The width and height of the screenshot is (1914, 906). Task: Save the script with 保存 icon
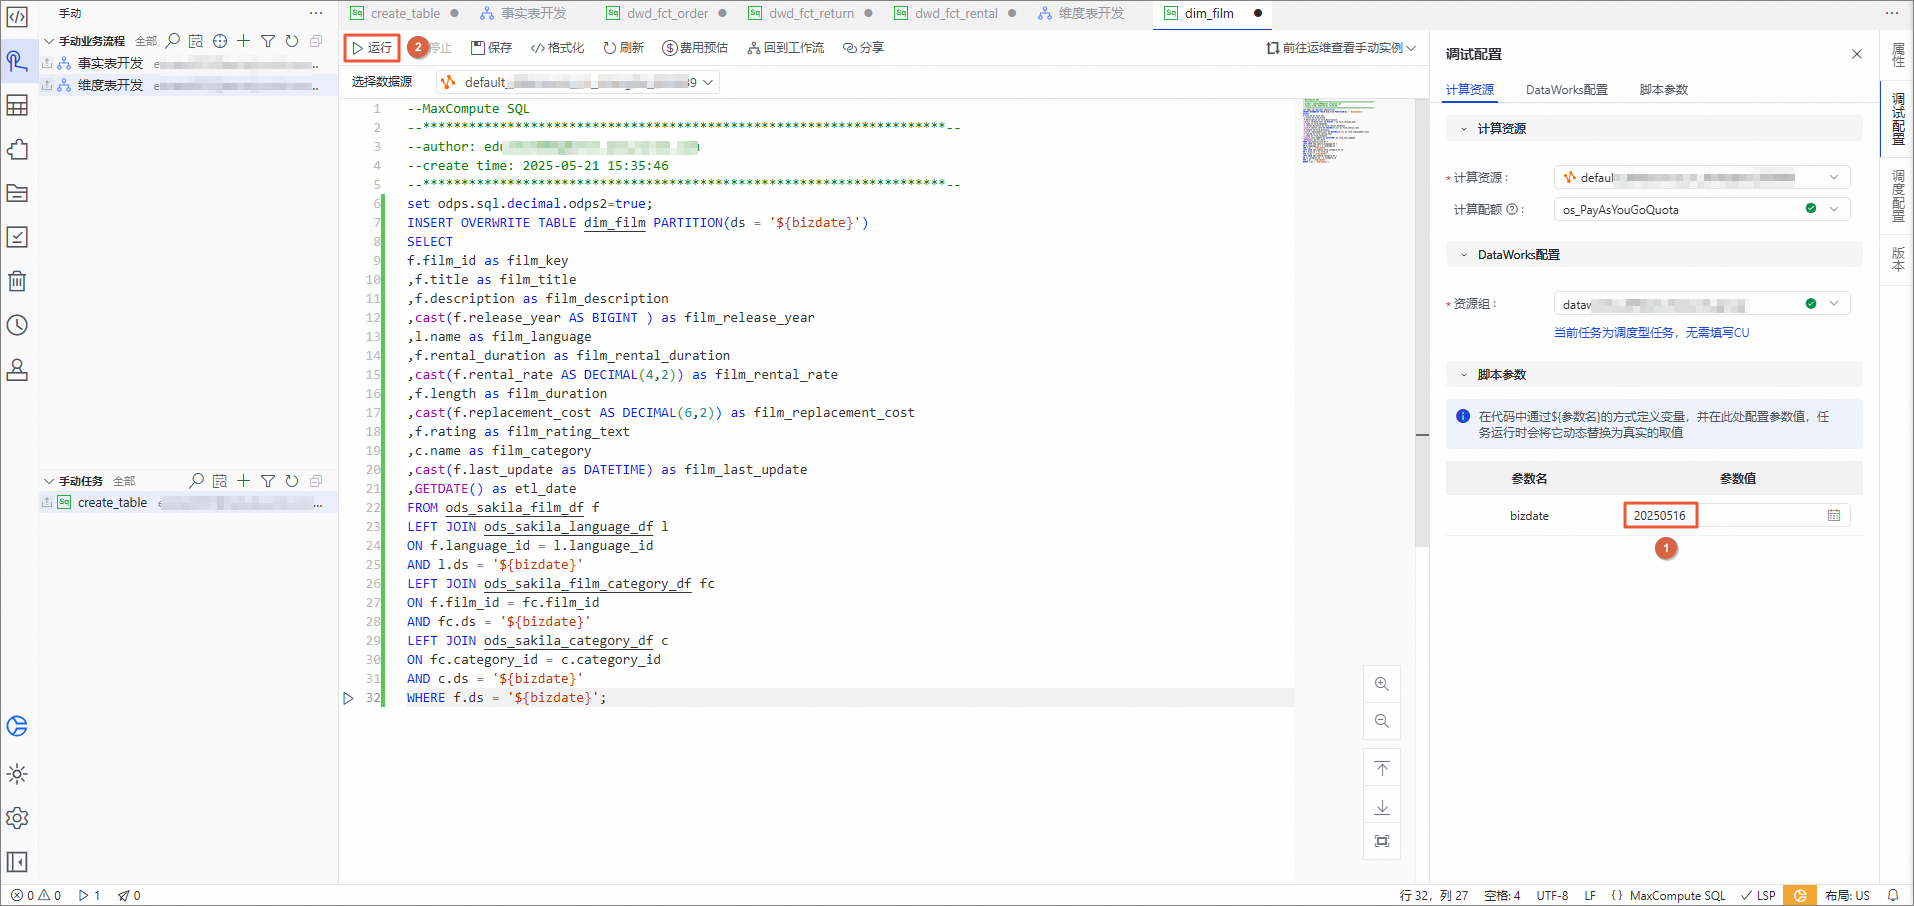(x=491, y=48)
